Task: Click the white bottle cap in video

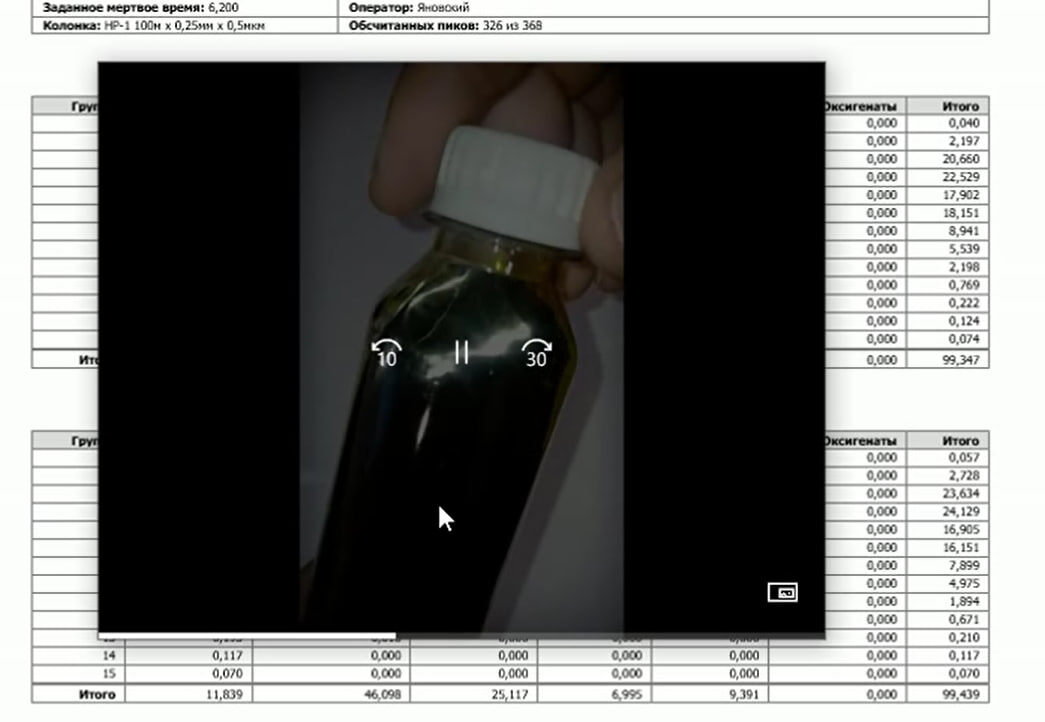Action: click(x=513, y=187)
